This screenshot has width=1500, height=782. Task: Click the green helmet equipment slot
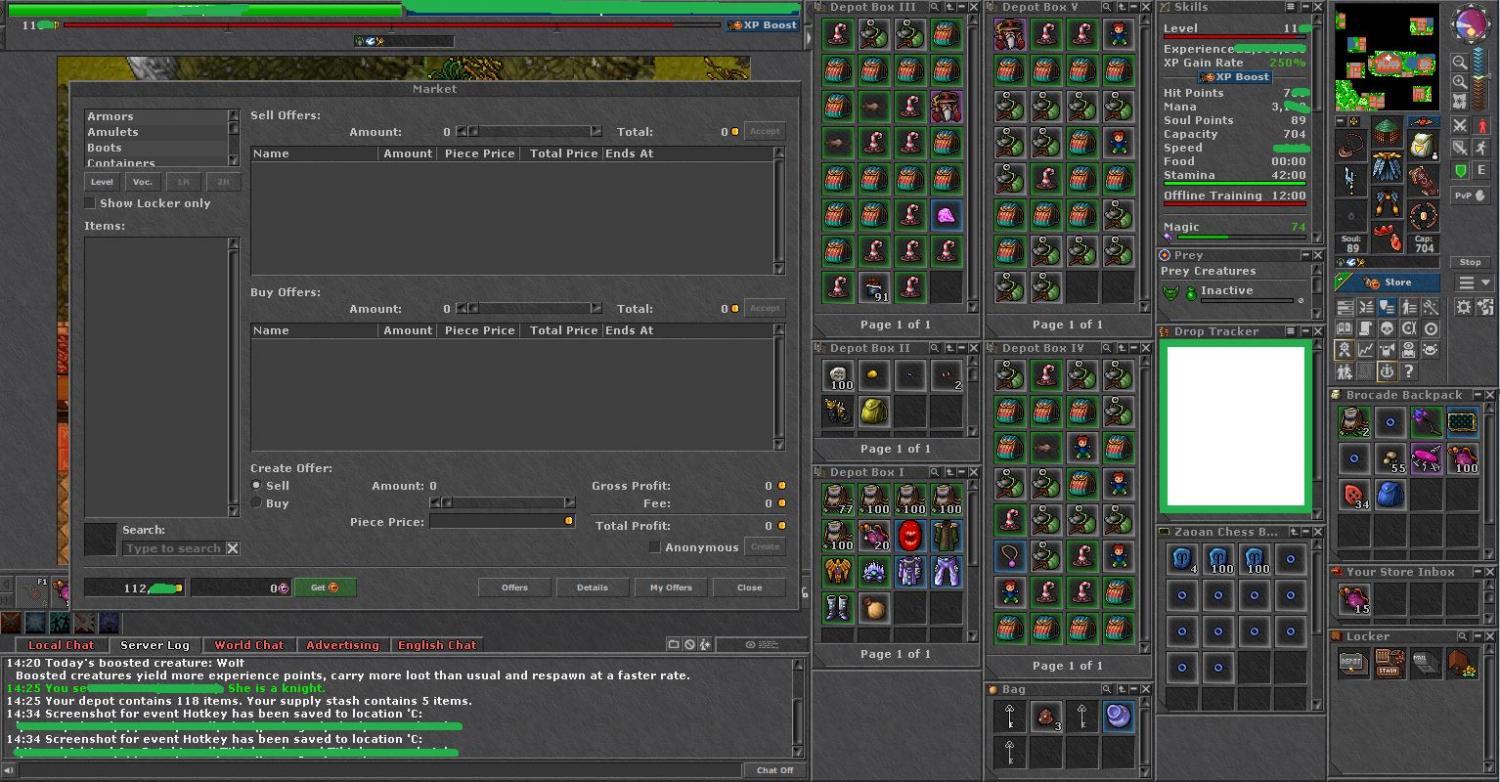[x=1387, y=131]
